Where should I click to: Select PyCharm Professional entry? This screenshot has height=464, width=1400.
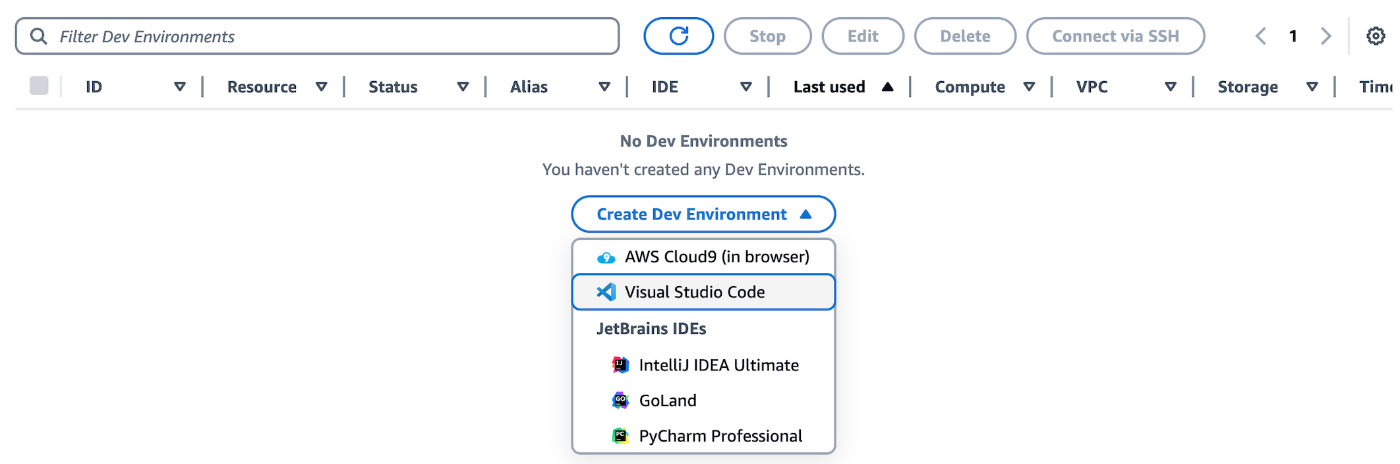pyautogui.click(x=703, y=436)
